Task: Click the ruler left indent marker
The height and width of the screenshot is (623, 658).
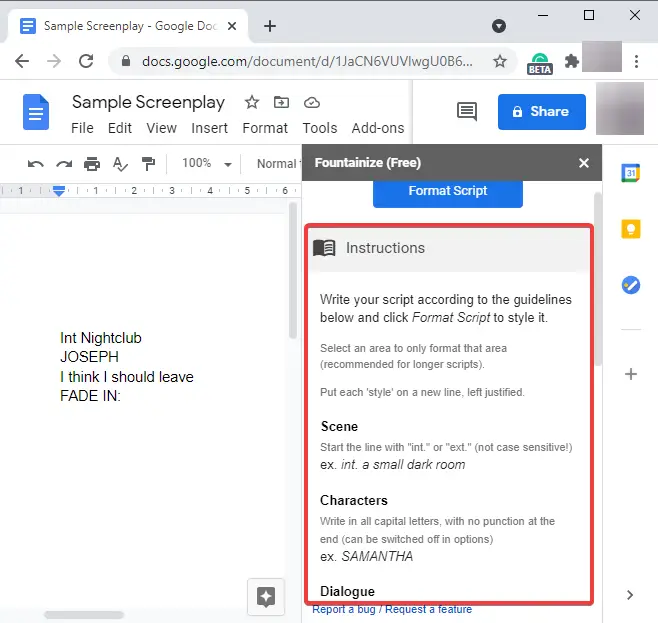Action: click(59, 191)
